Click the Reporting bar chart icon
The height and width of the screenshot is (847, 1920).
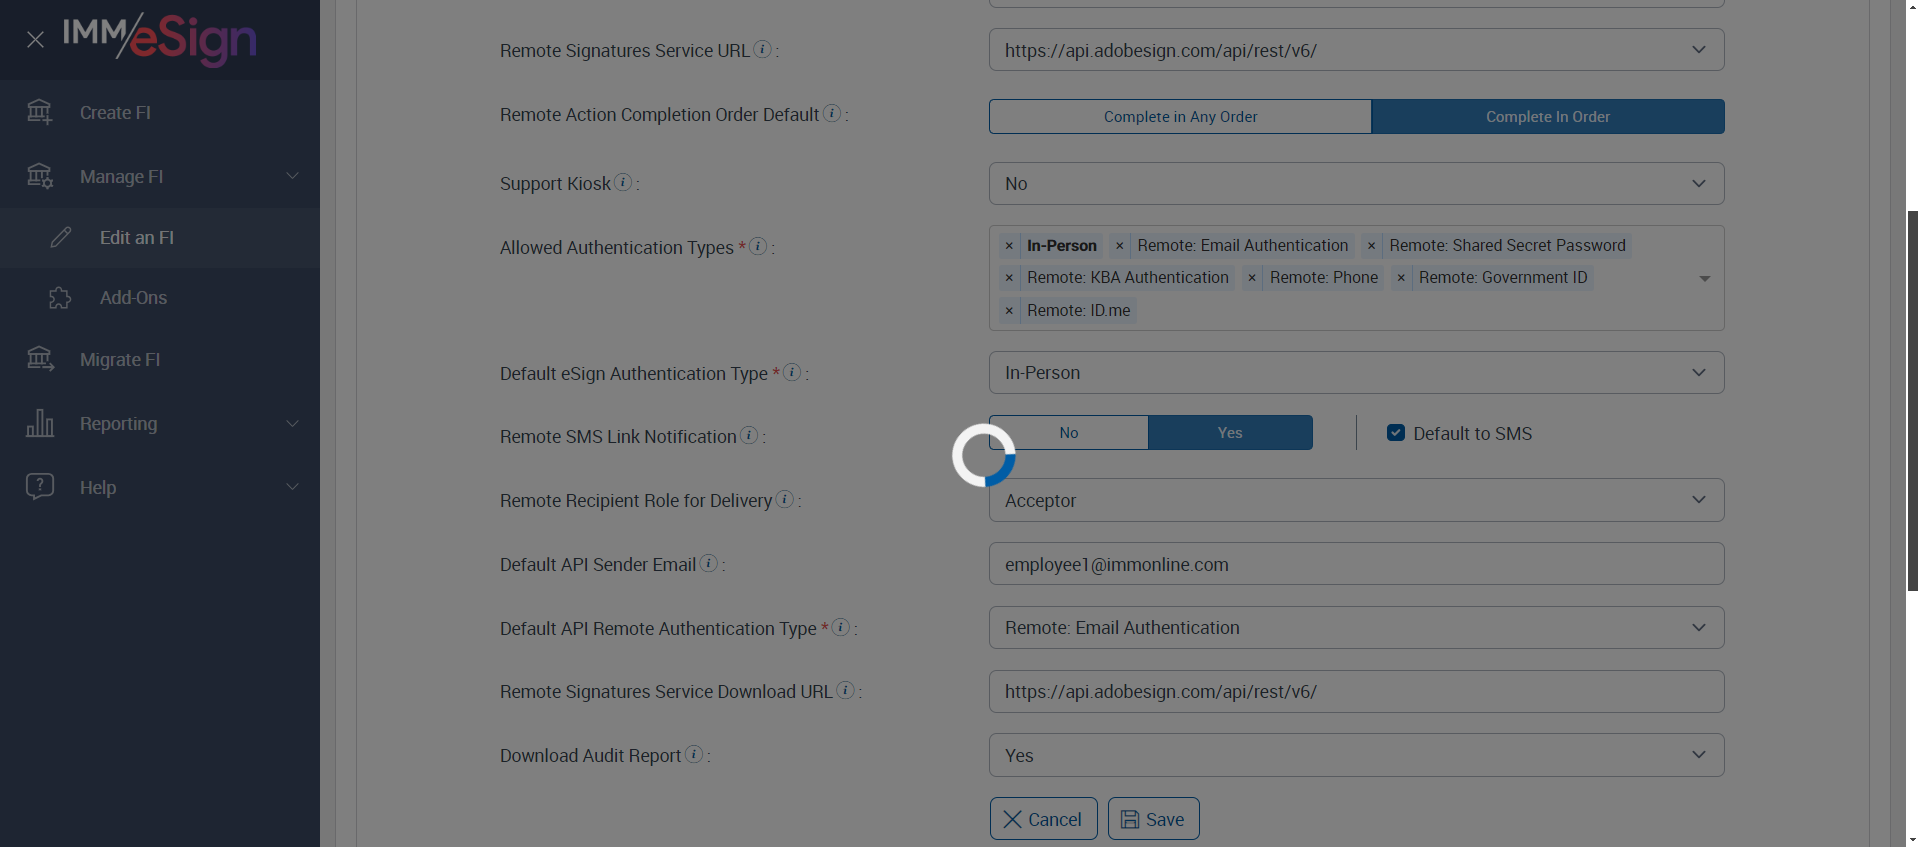coord(40,423)
